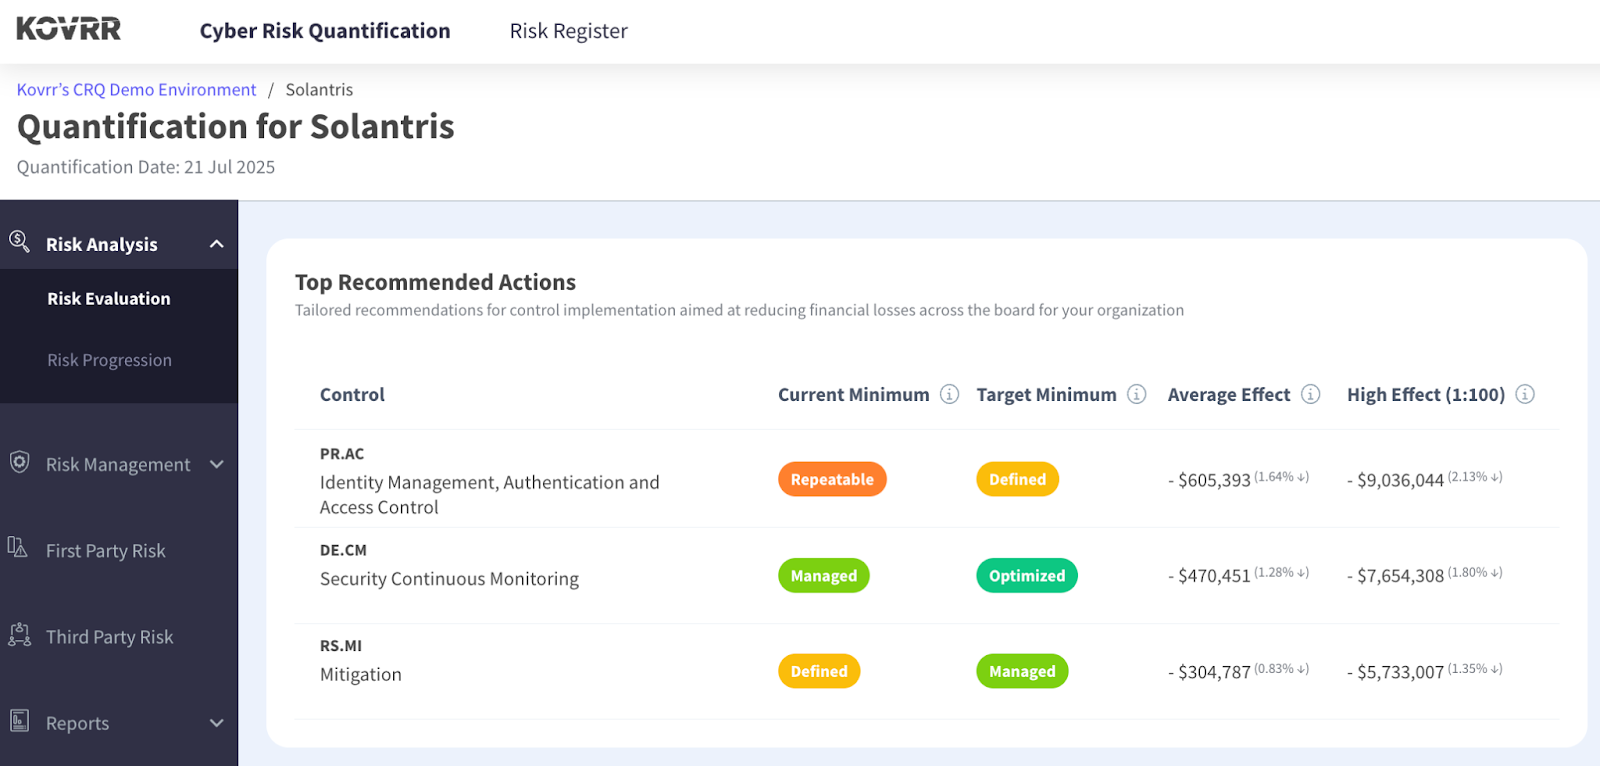Click the RS.MI control code
The image size is (1600, 766).
point(341,646)
